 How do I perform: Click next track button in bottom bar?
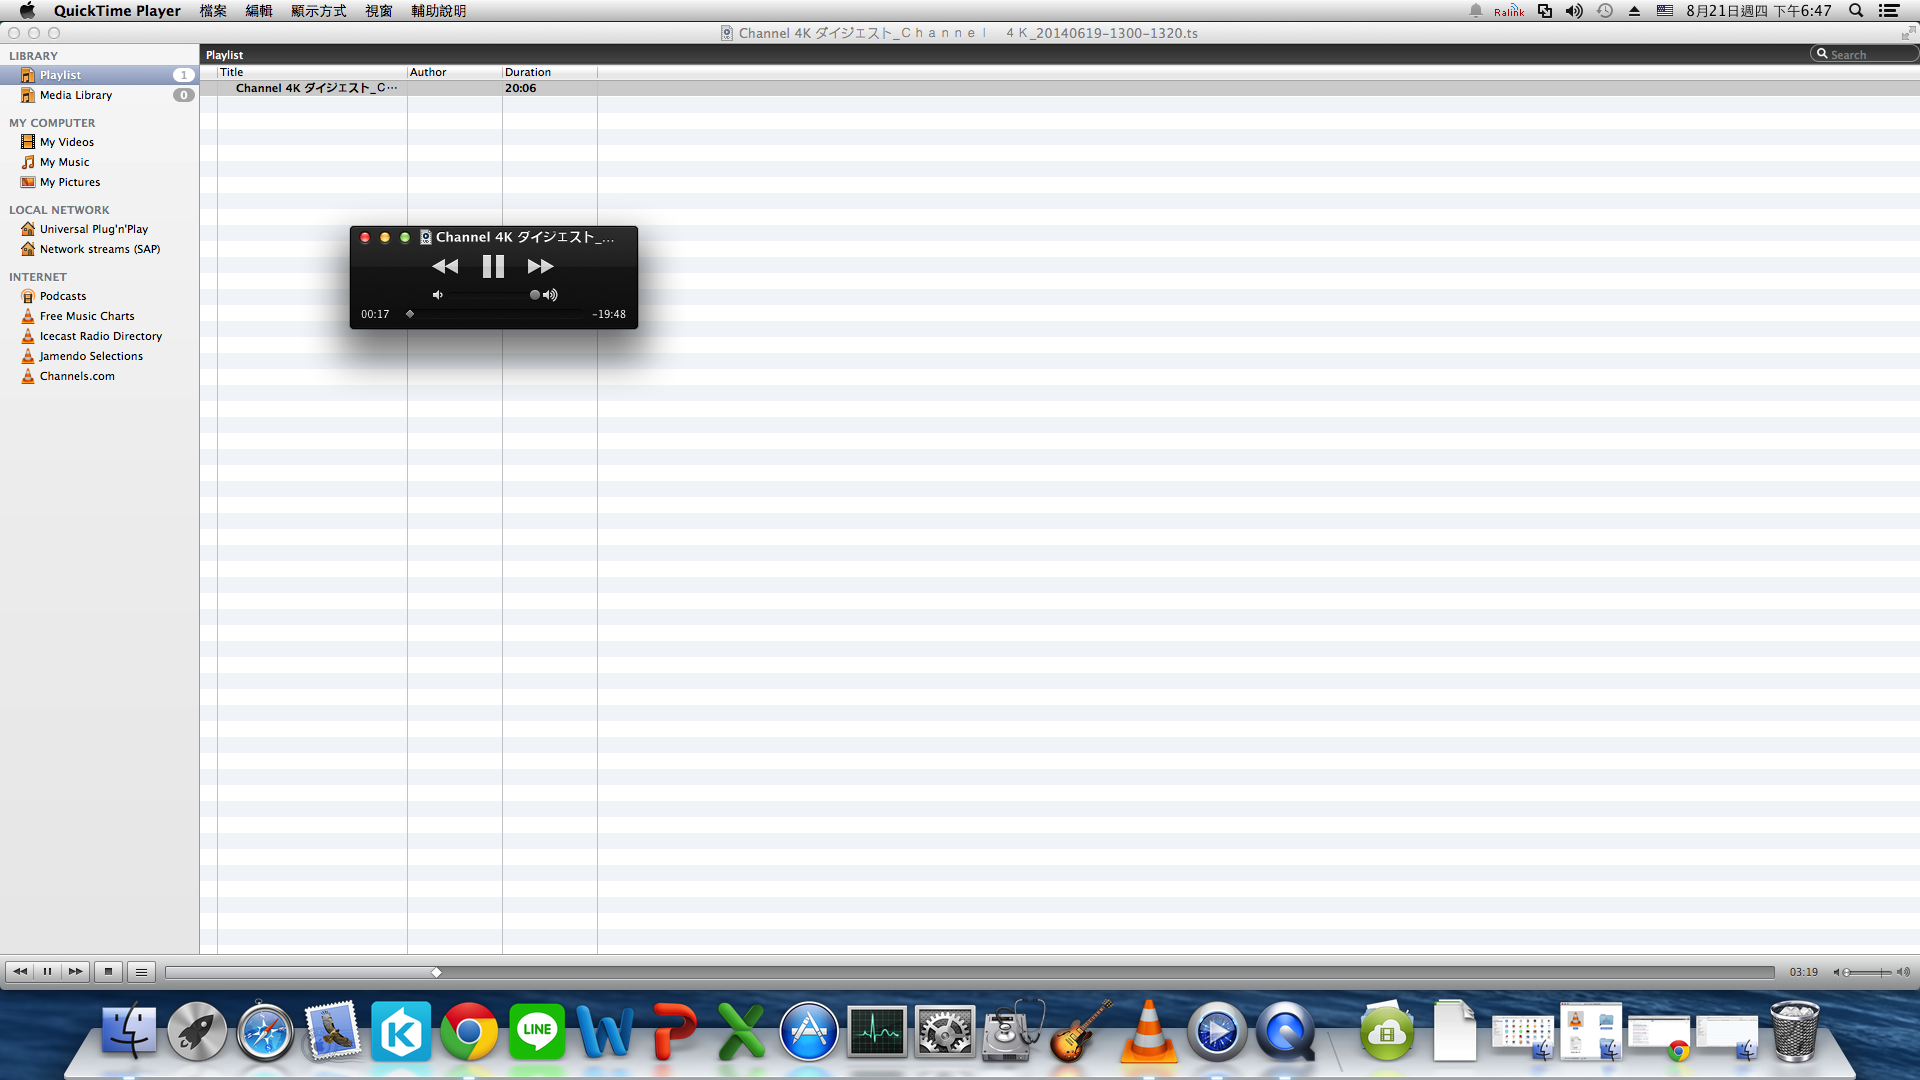[x=75, y=971]
